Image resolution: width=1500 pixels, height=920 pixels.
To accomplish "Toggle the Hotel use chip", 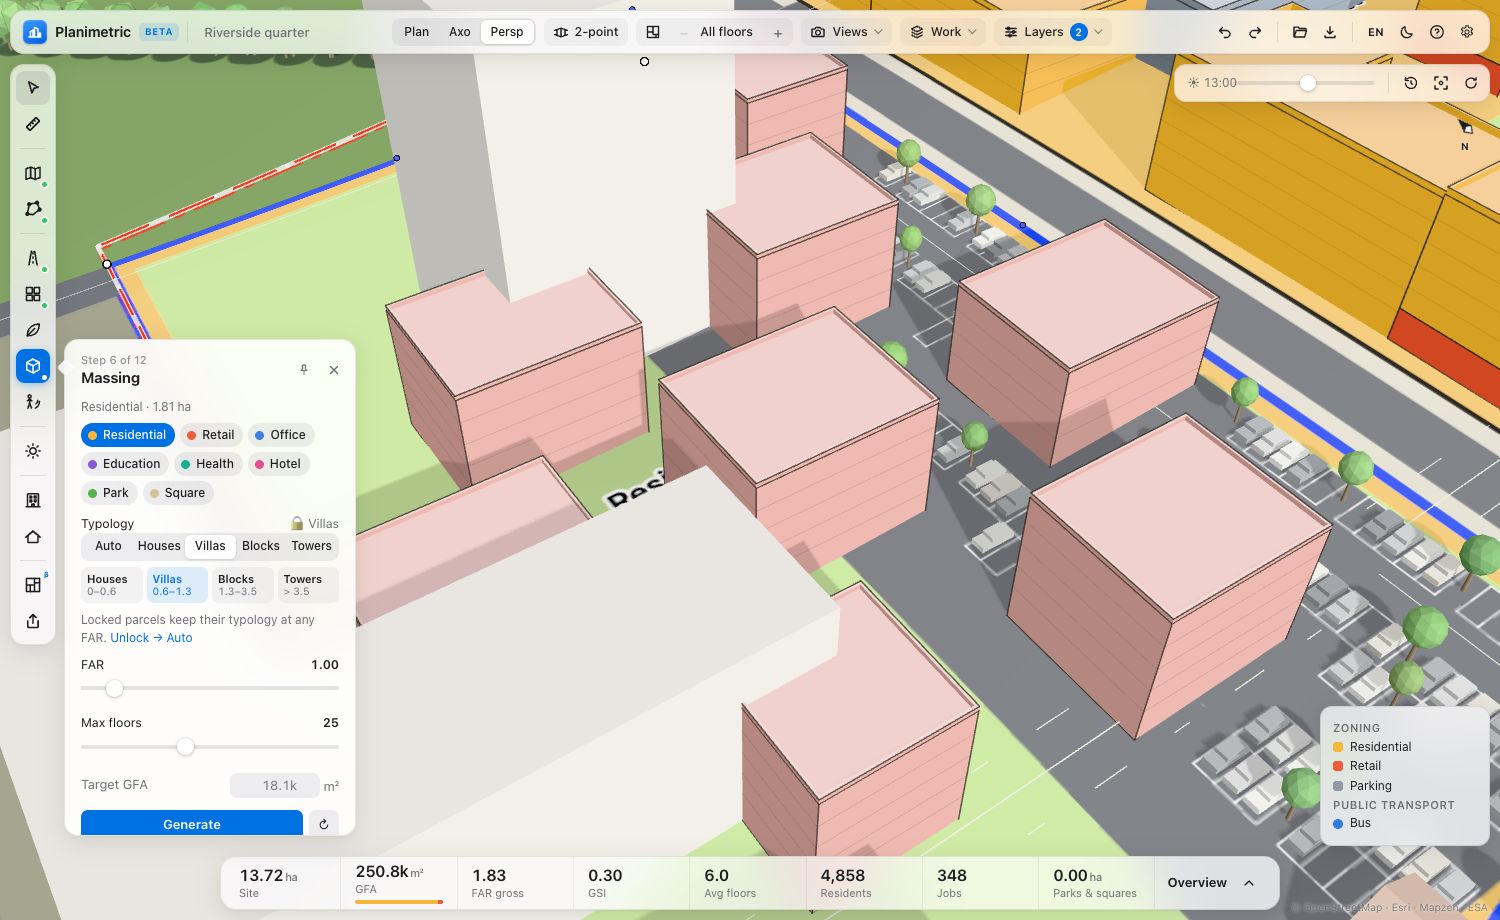I will click(x=279, y=464).
